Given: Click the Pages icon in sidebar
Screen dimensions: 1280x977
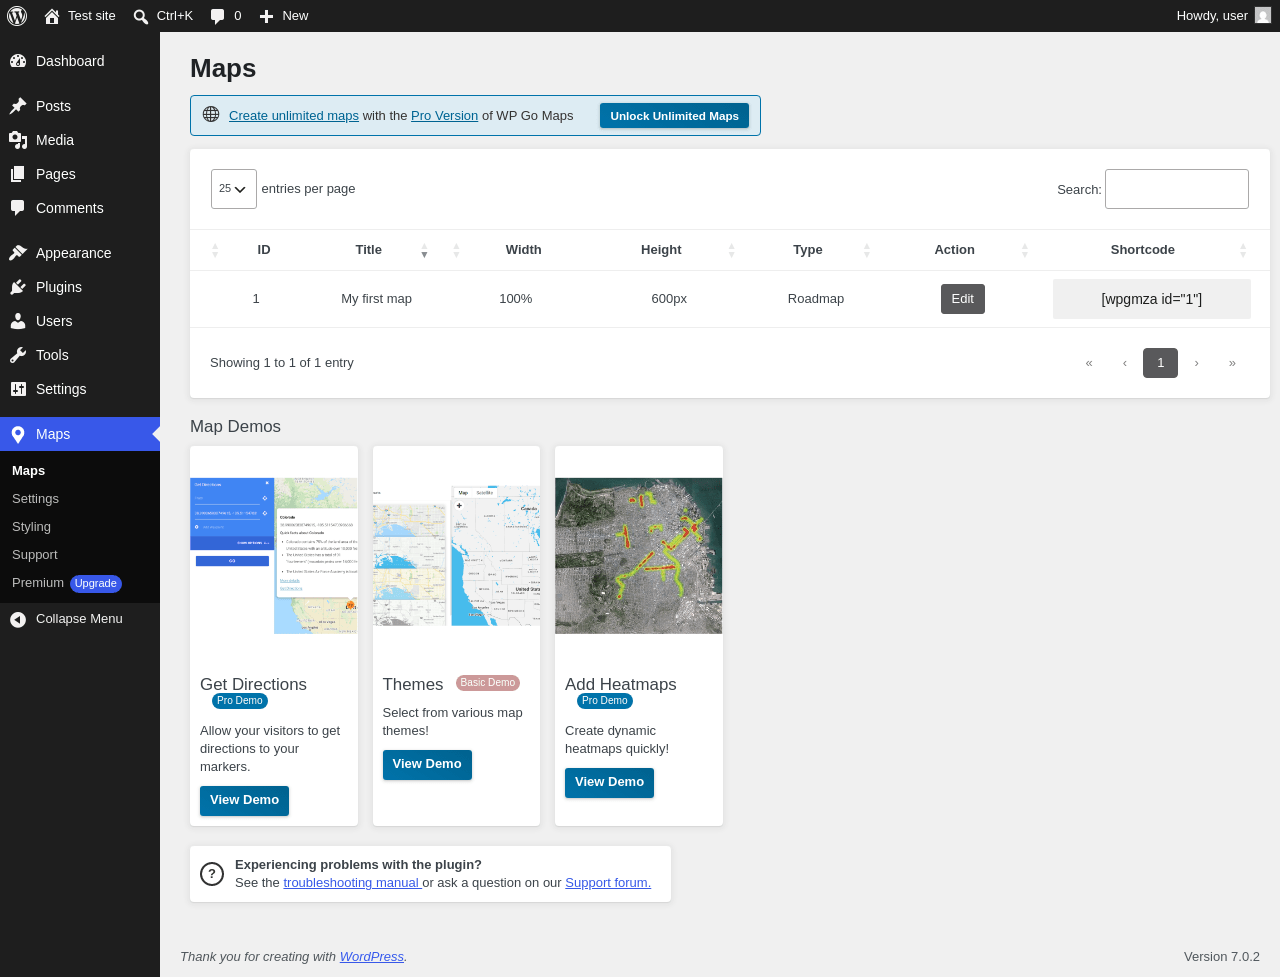Looking at the screenshot, I should [18, 174].
